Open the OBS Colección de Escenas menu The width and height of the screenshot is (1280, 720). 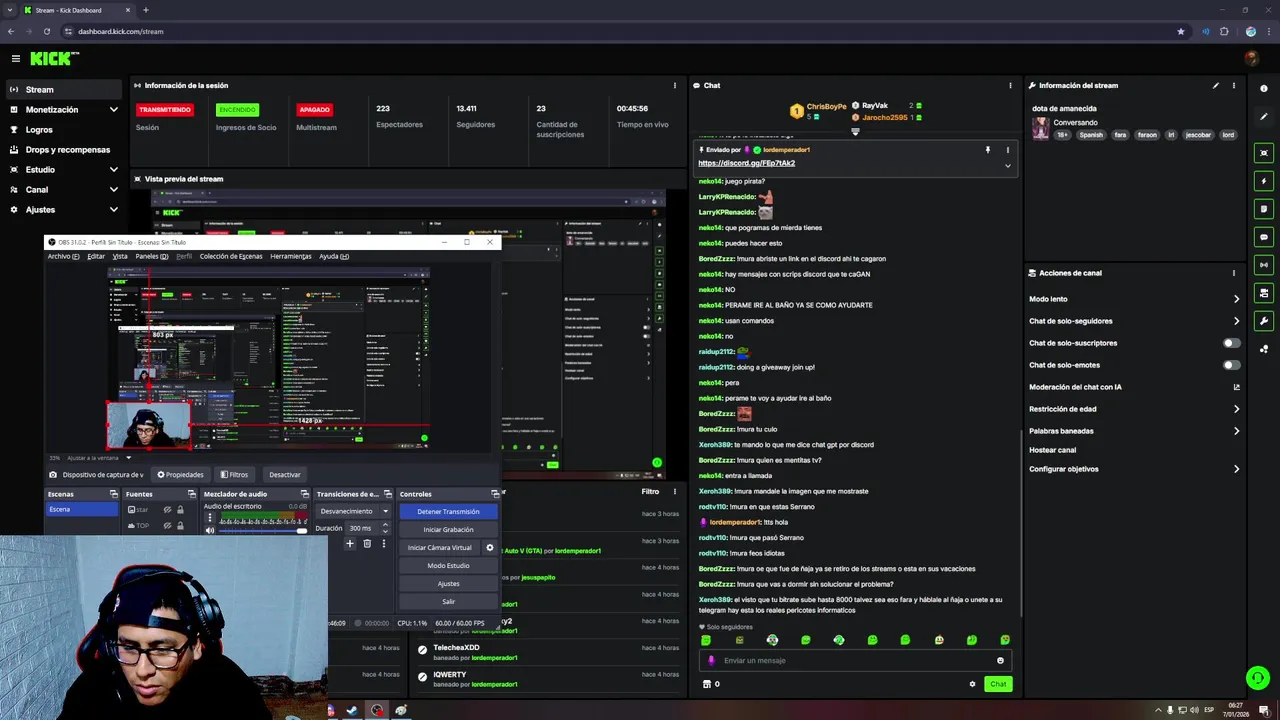pyautogui.click(x=231, y=256)
